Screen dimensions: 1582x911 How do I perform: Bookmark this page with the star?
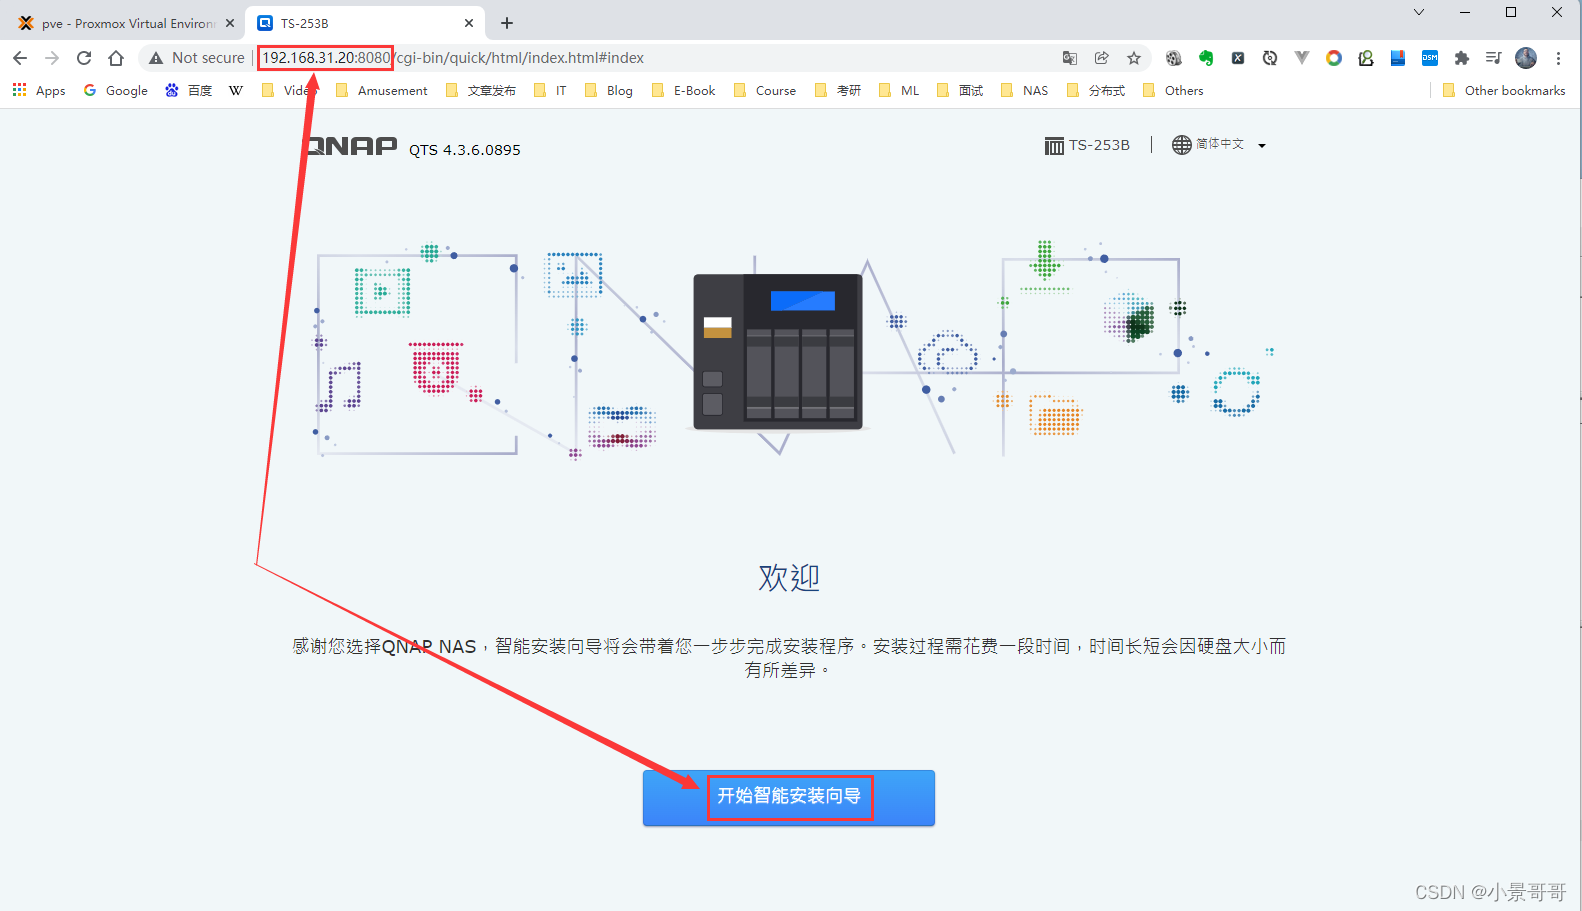pyautogui.click(x=1134, y=58)
